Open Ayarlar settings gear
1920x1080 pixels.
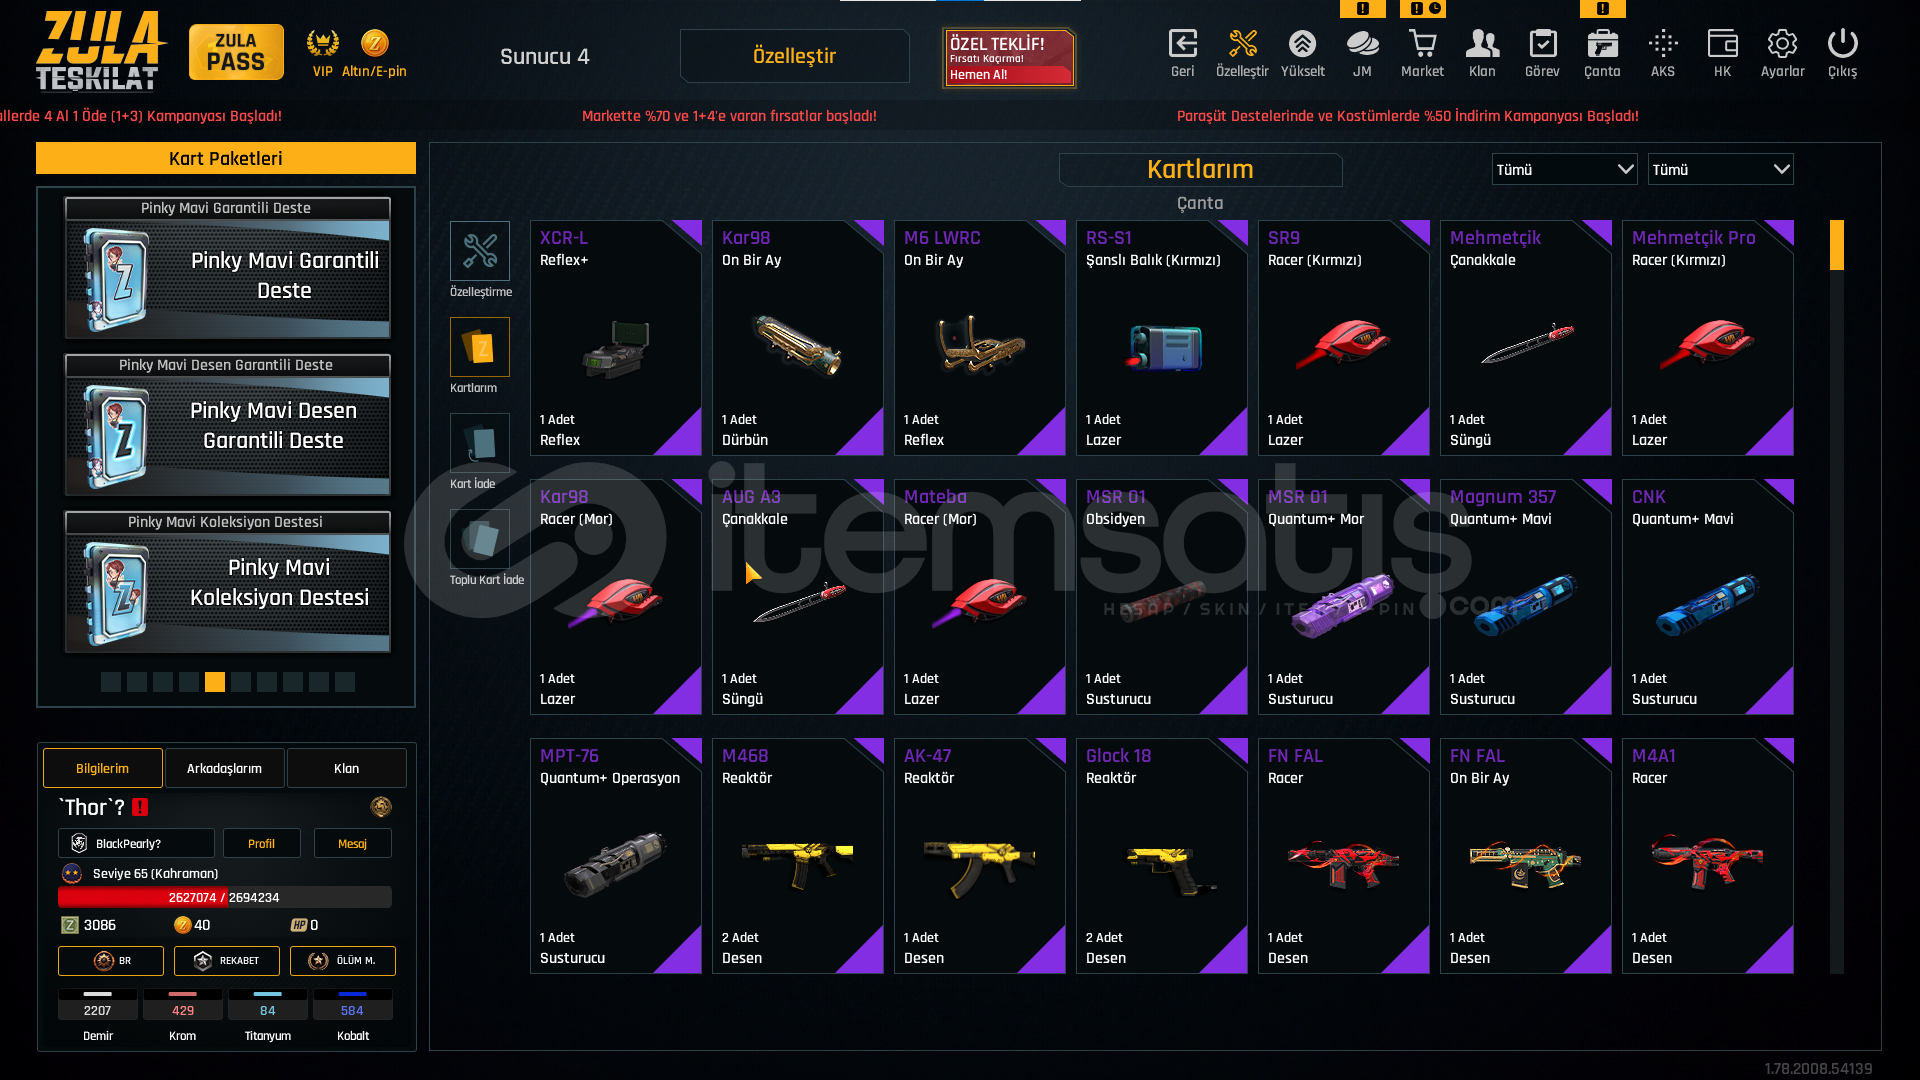point(1782,53)
